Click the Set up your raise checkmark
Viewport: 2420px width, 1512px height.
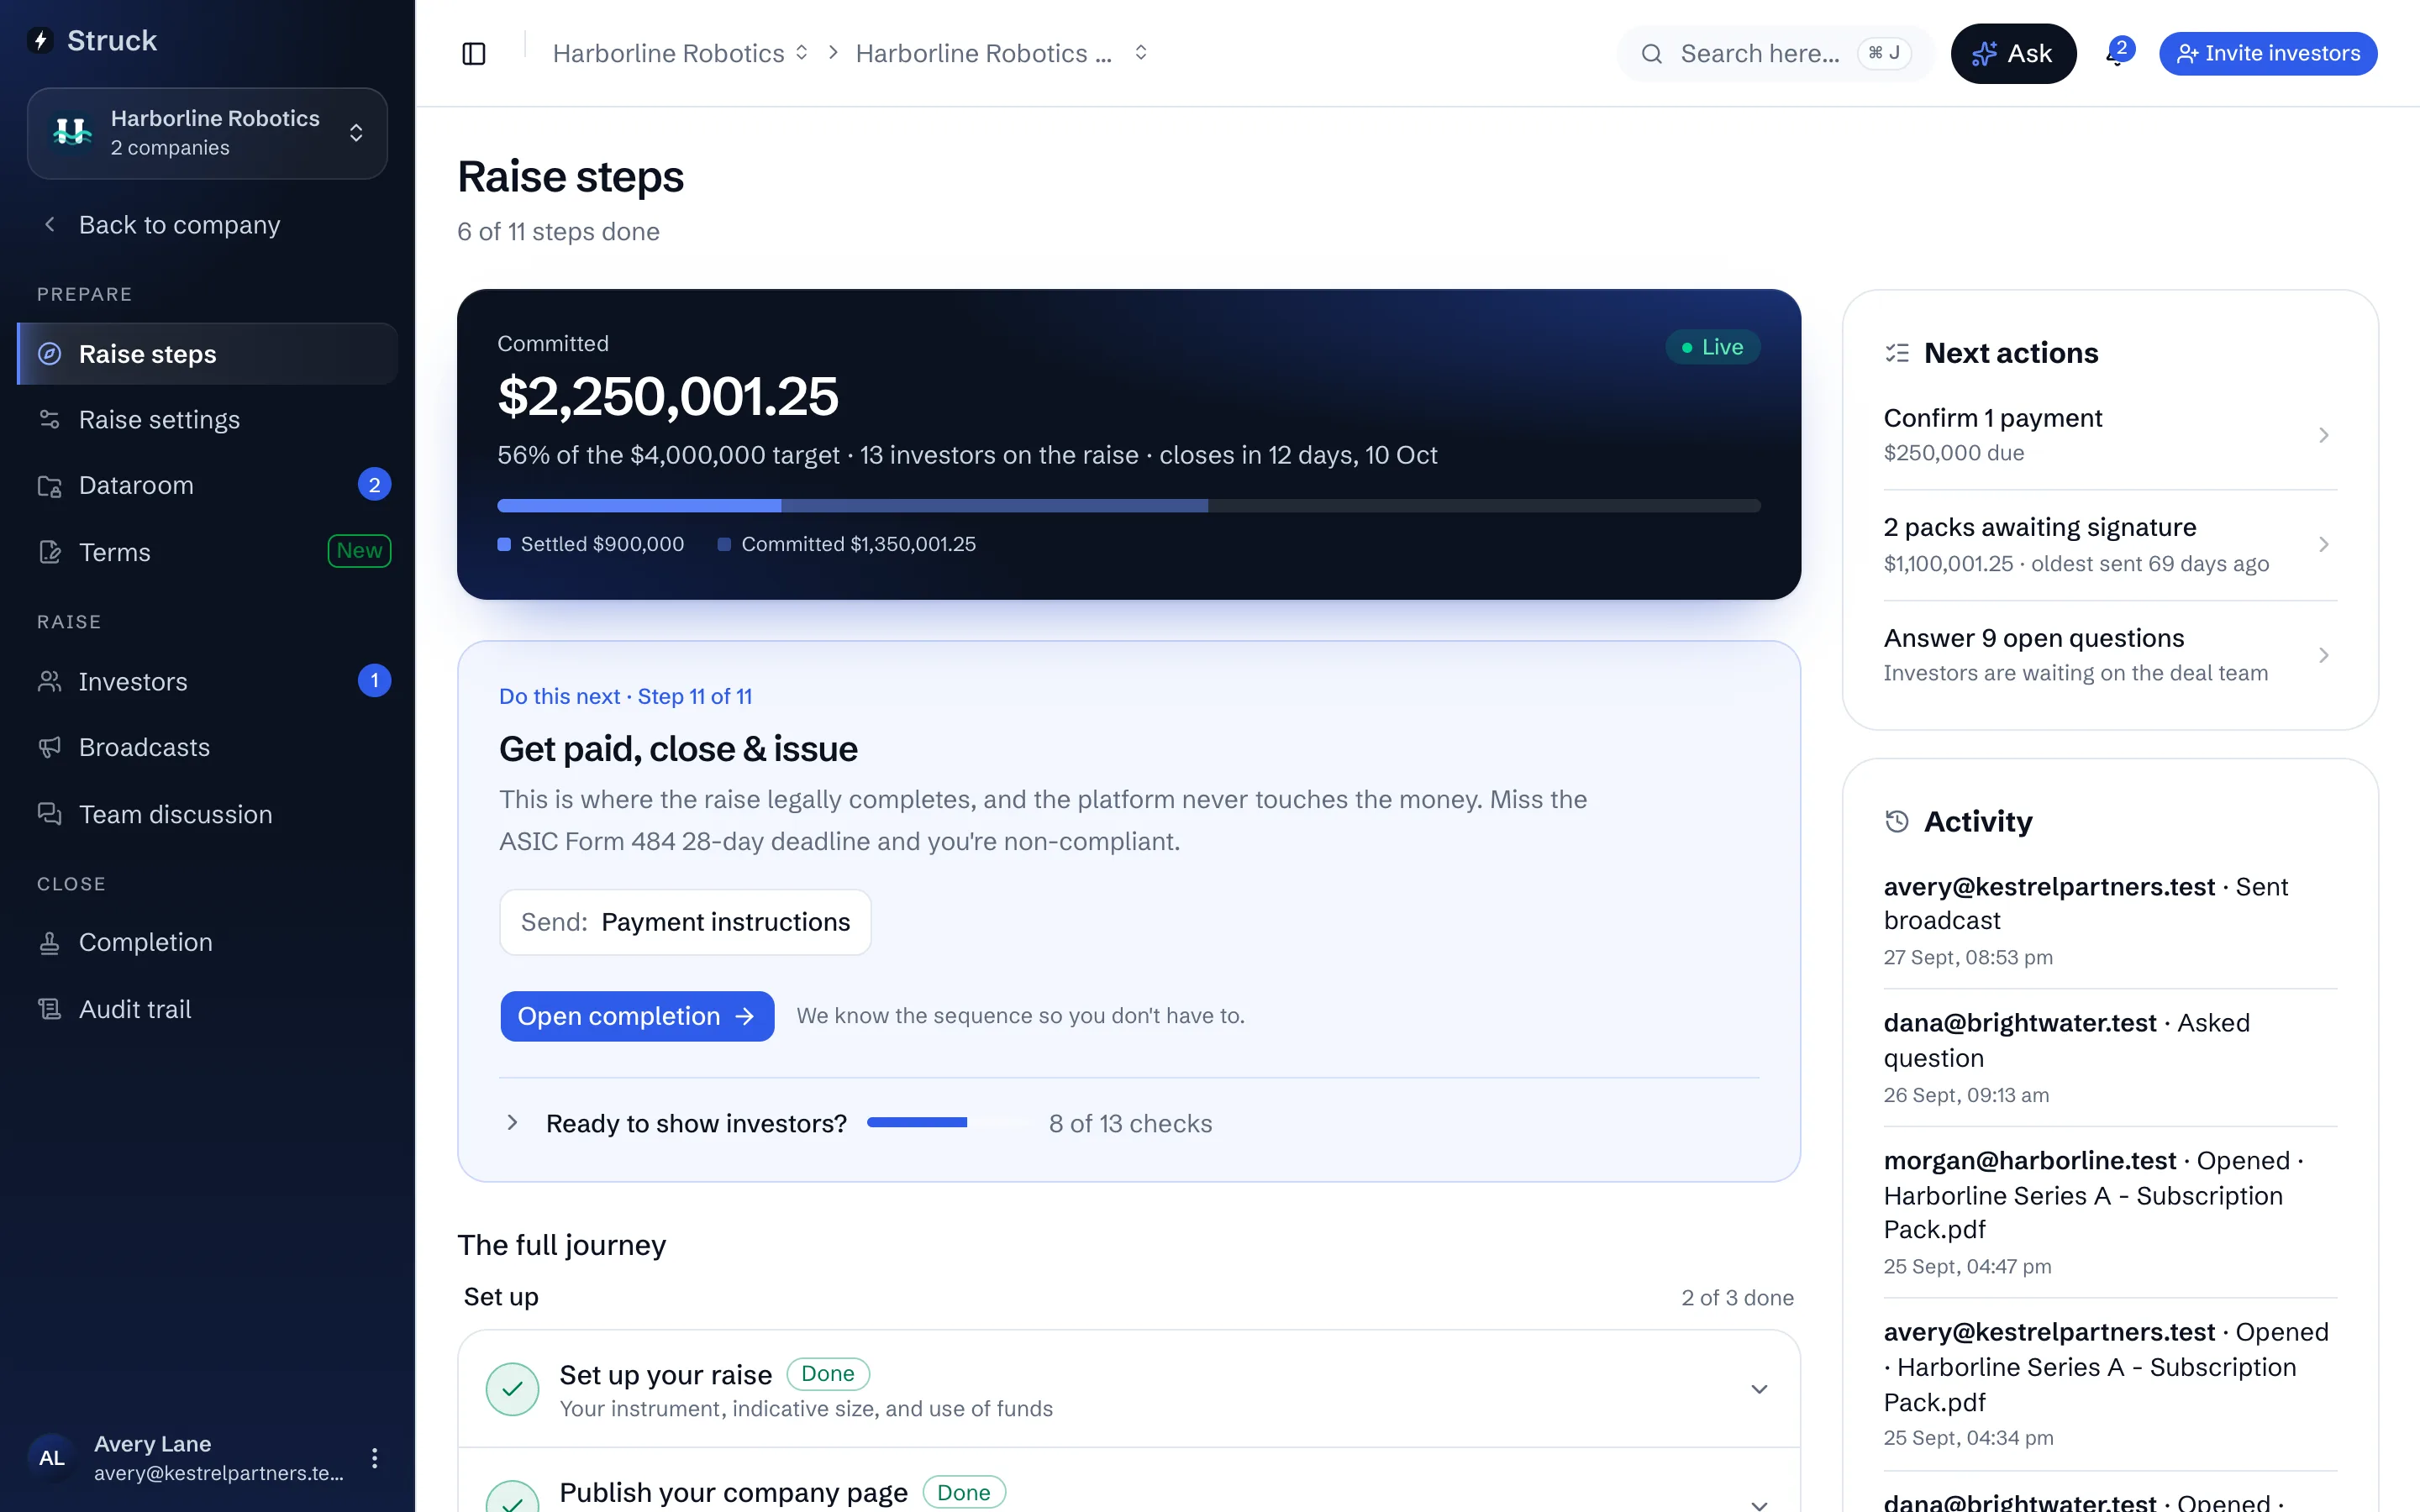[512, 1389]
